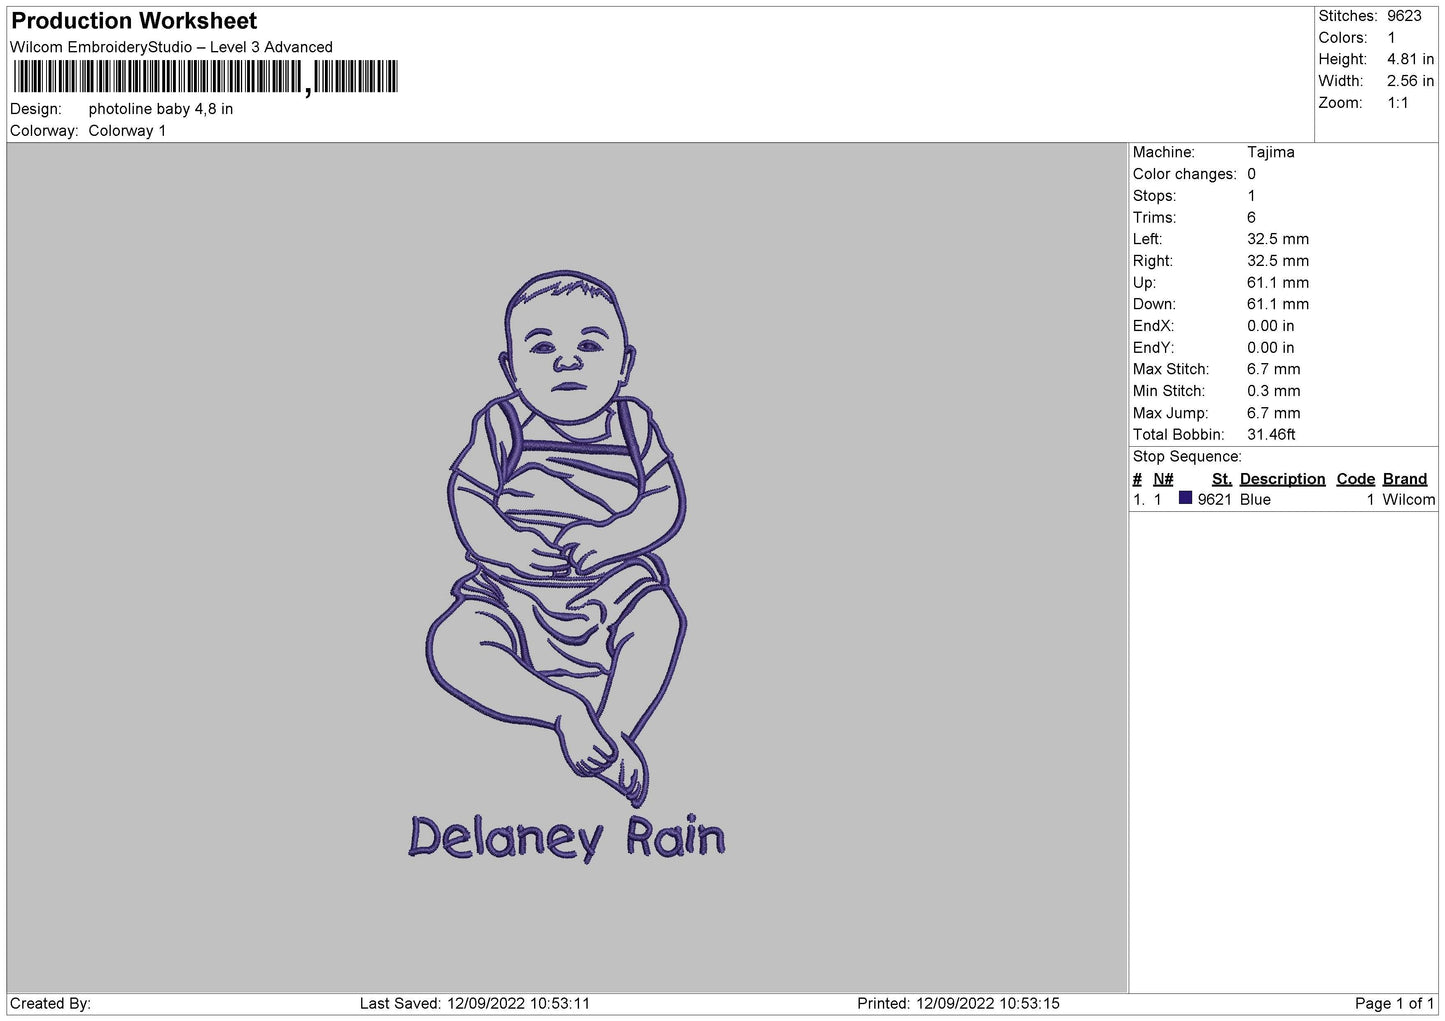This screenshot has height=1021, width=1445.
Task: Click the Zoom value 1:1
Action: pyautogui.click(x=1398, y=103)
